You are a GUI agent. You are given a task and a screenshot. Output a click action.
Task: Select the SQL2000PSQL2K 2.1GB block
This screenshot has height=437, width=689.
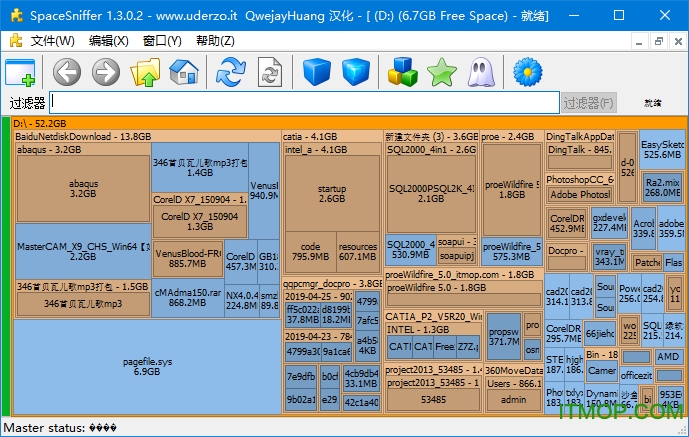point(431,193)
